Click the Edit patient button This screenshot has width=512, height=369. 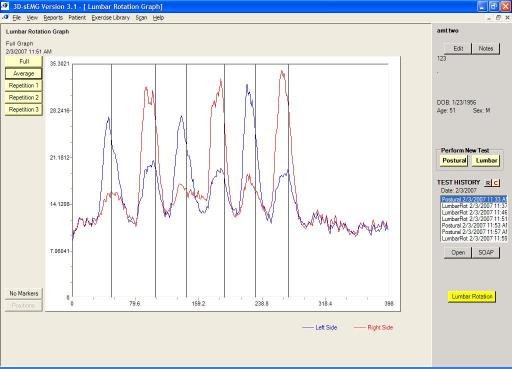click(458, 48)
